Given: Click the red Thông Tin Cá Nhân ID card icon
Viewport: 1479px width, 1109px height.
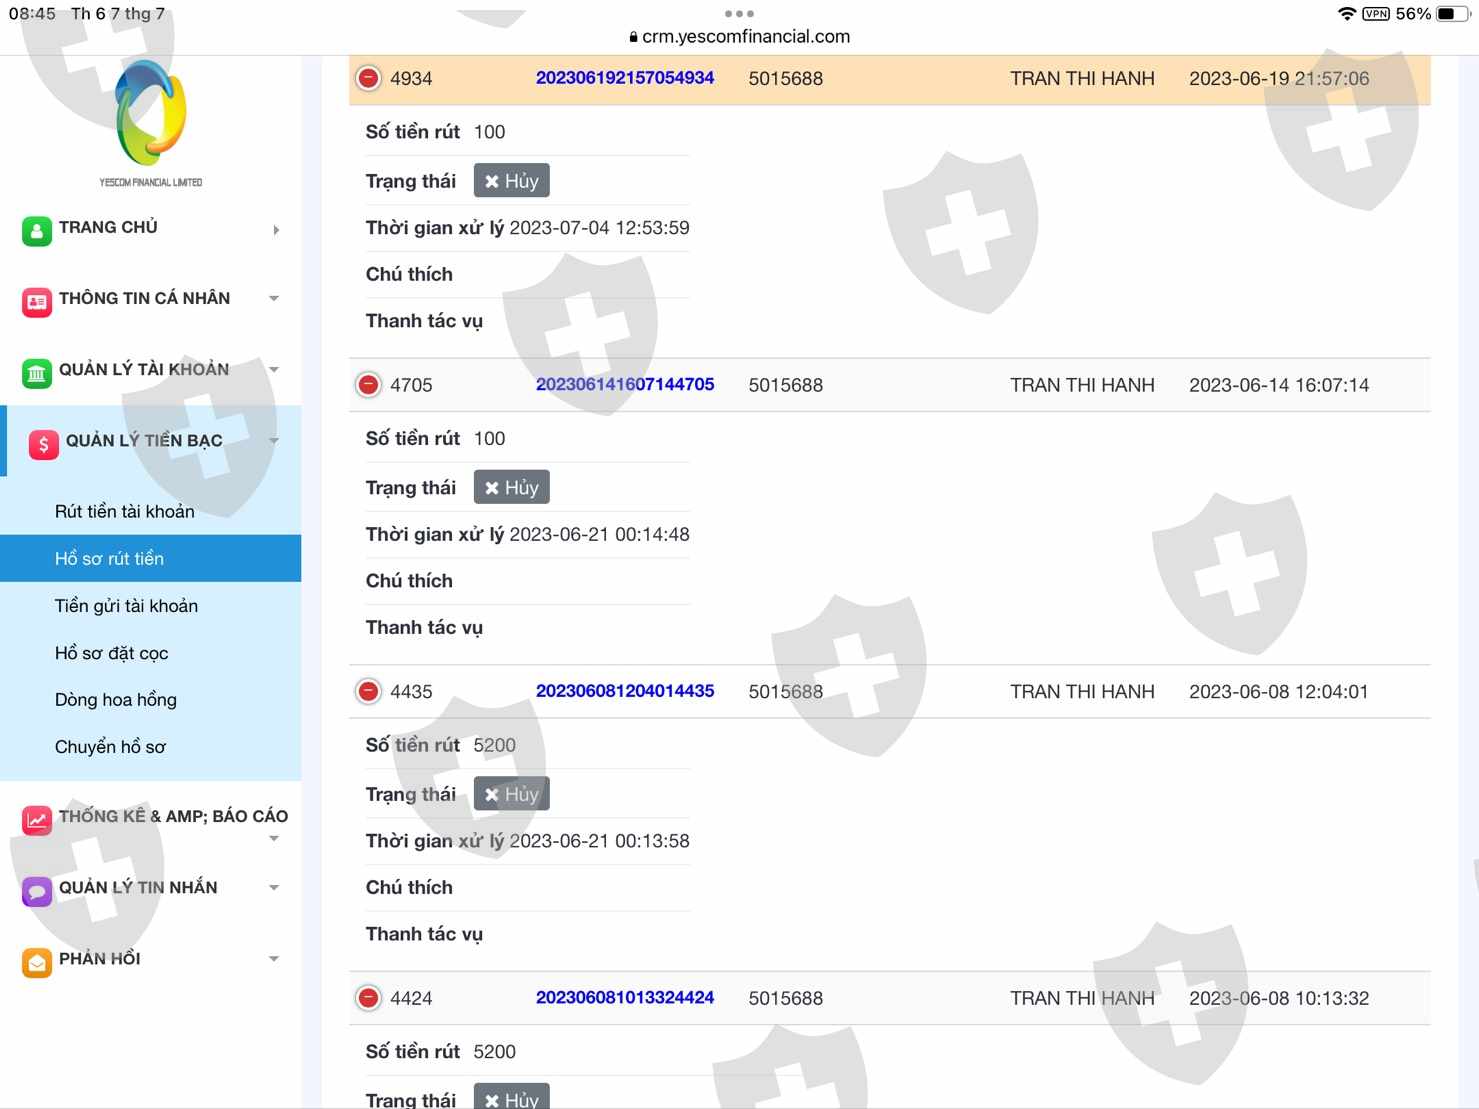Looking at the screenshot, I should (37, 301).
